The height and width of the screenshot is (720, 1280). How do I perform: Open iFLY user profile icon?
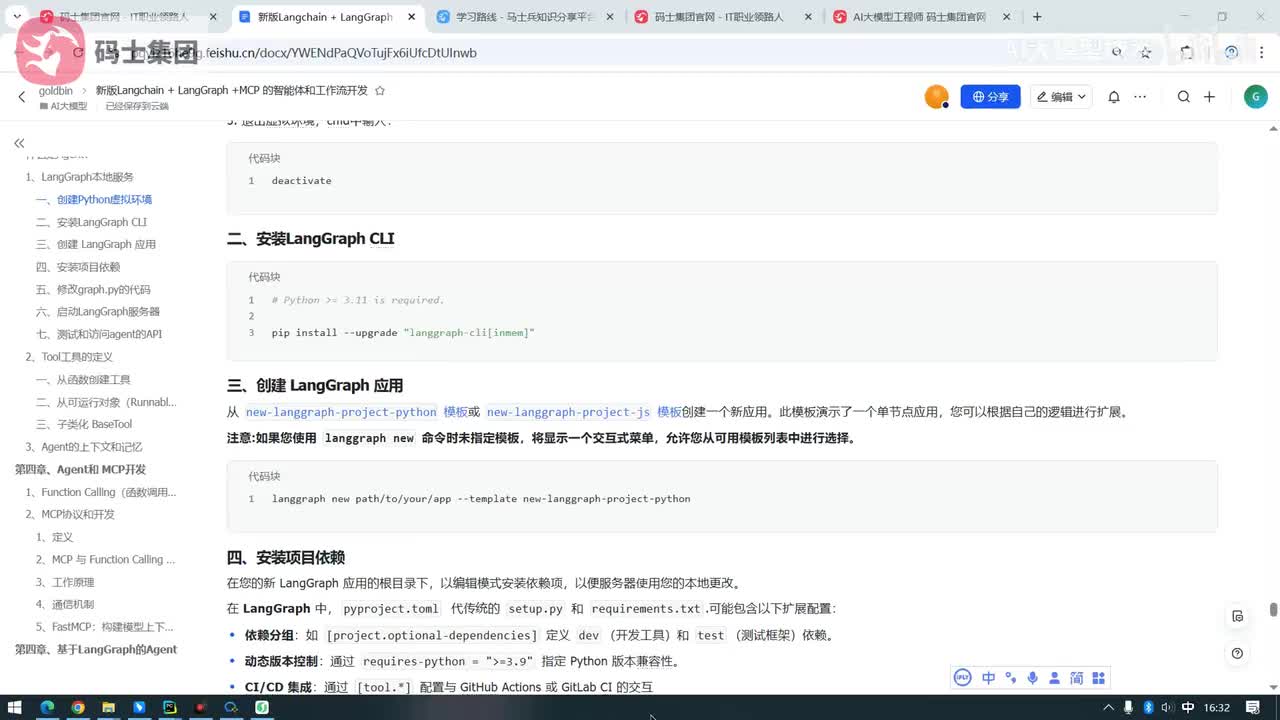(x=1054, y=678)
